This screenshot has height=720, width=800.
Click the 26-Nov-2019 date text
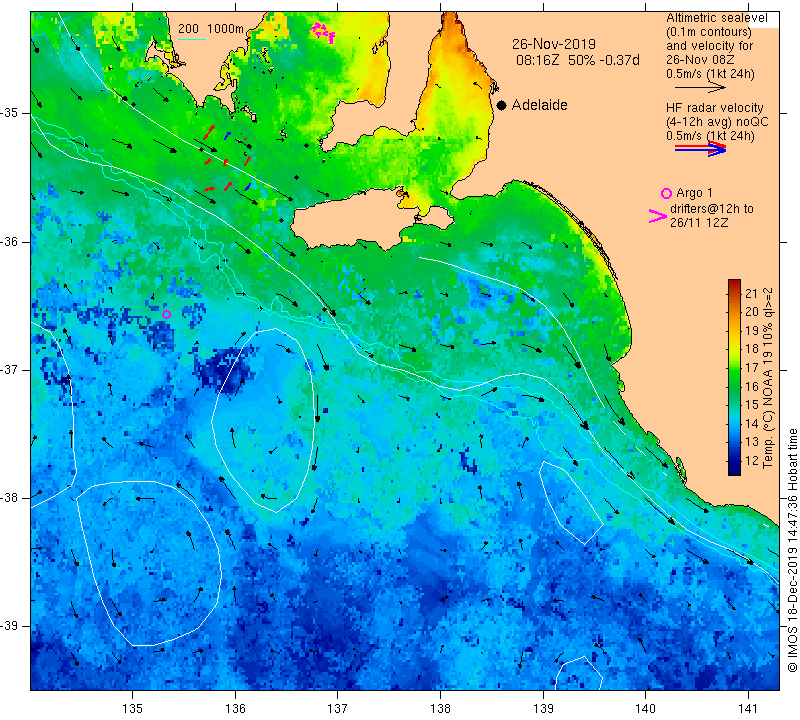(x=554, y=44)
